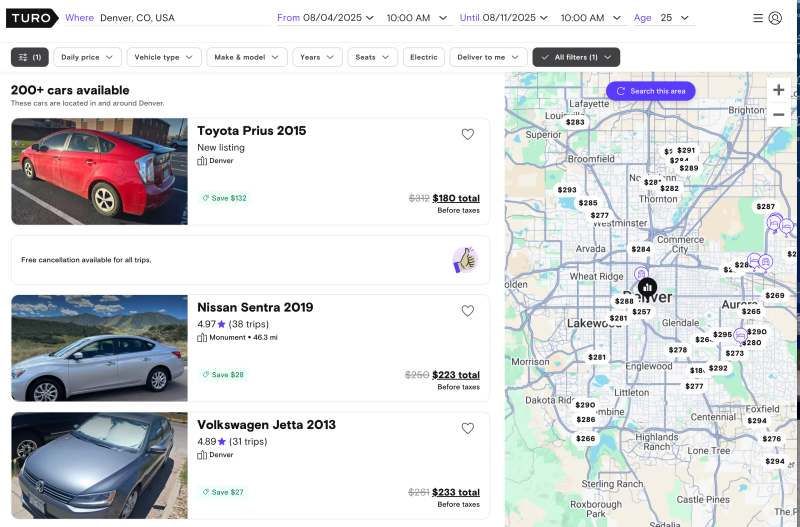
Task: Open the Years filter dropdown
Action: tap(317, 57)
